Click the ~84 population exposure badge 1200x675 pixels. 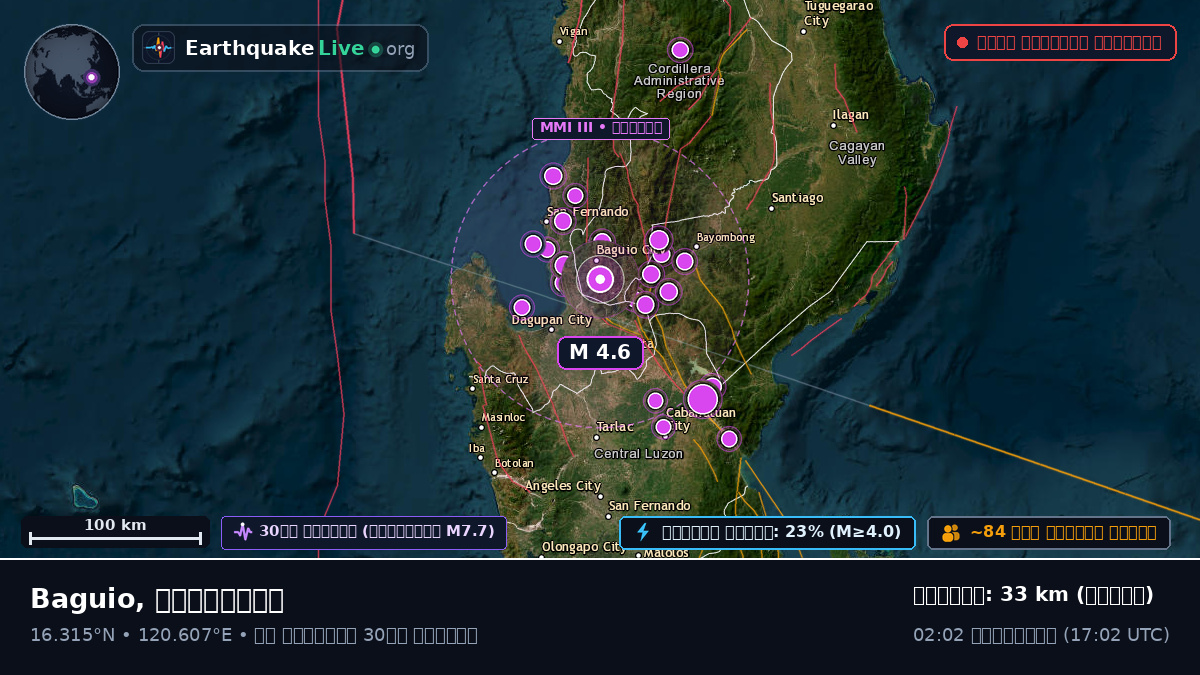pyautogui.click(x=1049, y=533)
